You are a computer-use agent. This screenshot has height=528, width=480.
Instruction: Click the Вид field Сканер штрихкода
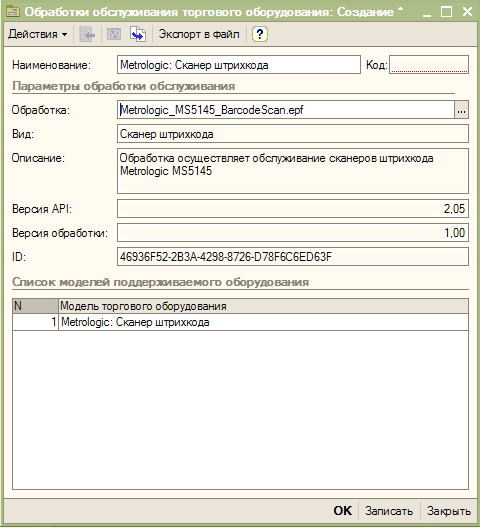(293, 134)
